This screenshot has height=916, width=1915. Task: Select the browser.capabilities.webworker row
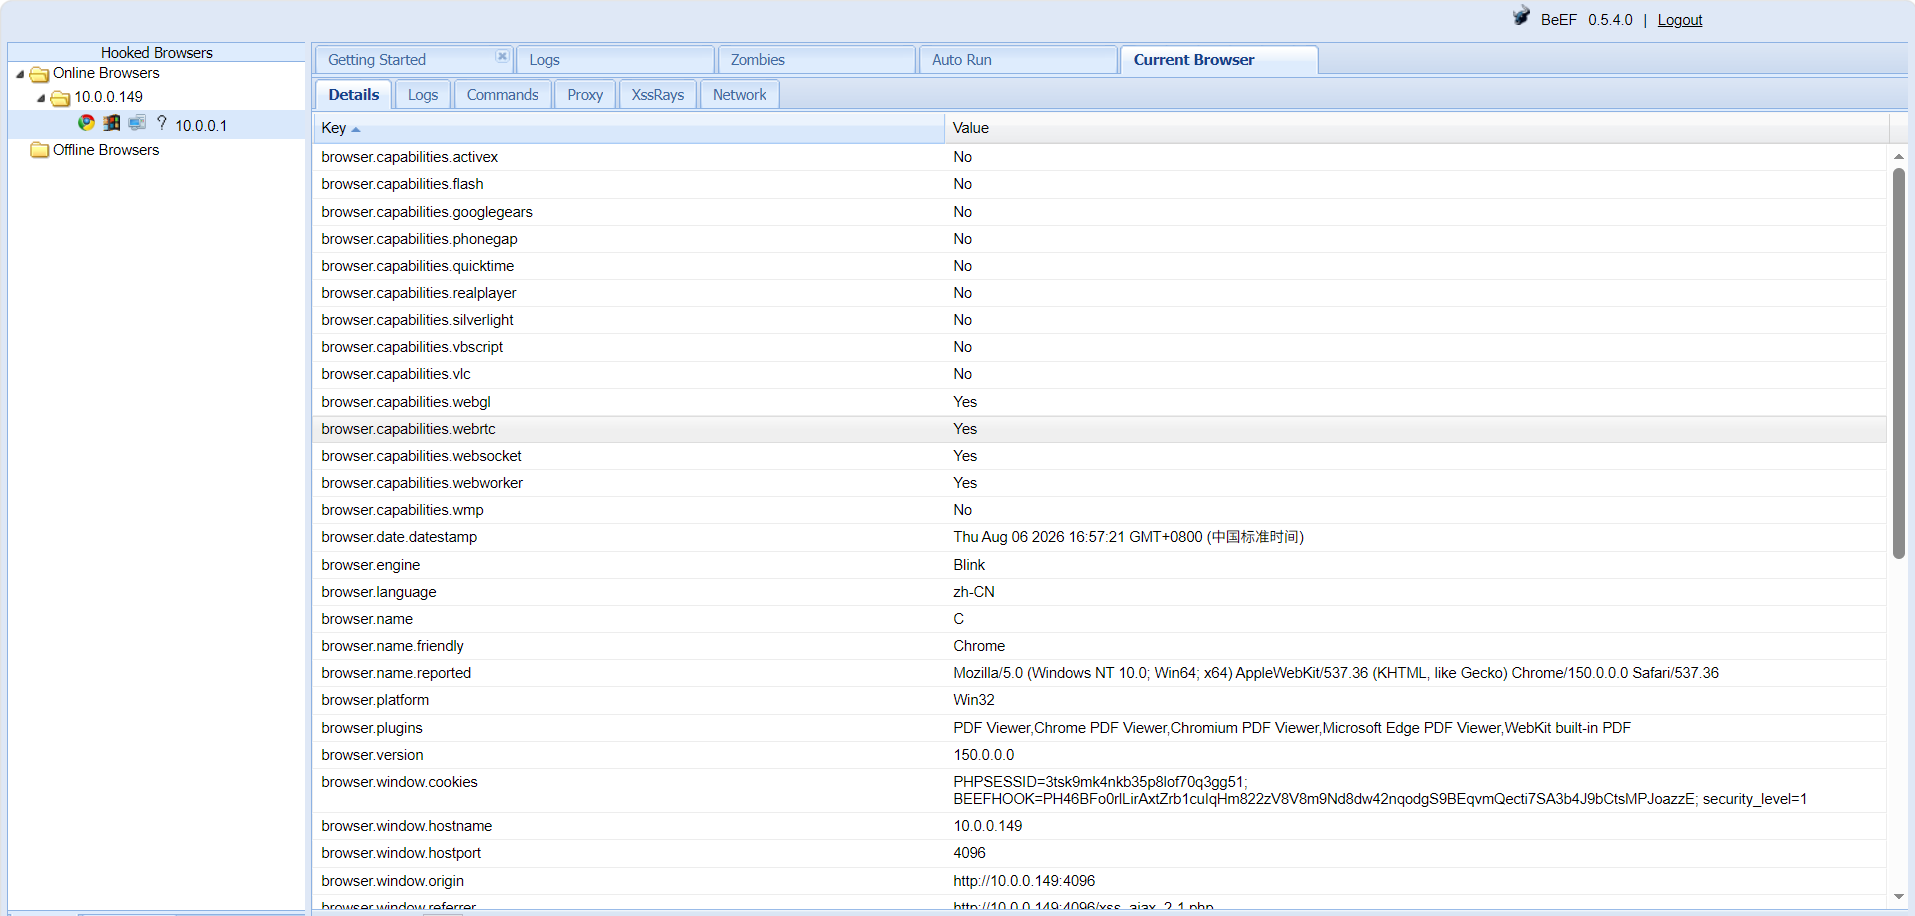click(x=1100, y=483)
